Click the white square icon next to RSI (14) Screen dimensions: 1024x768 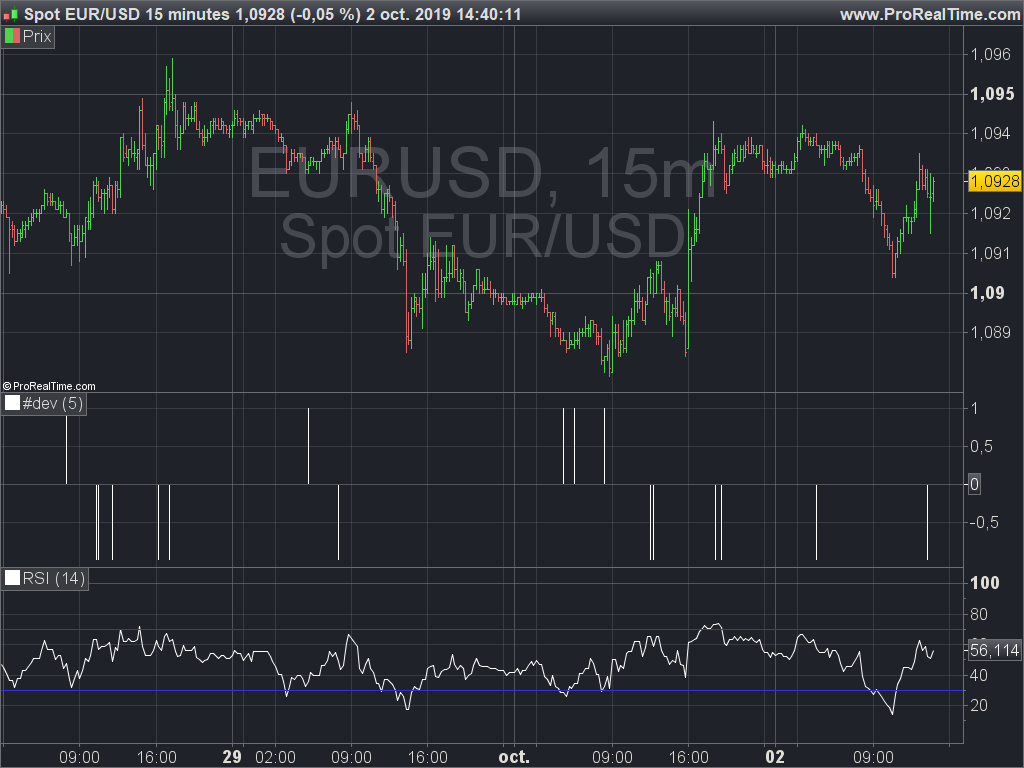coord(12,578)
